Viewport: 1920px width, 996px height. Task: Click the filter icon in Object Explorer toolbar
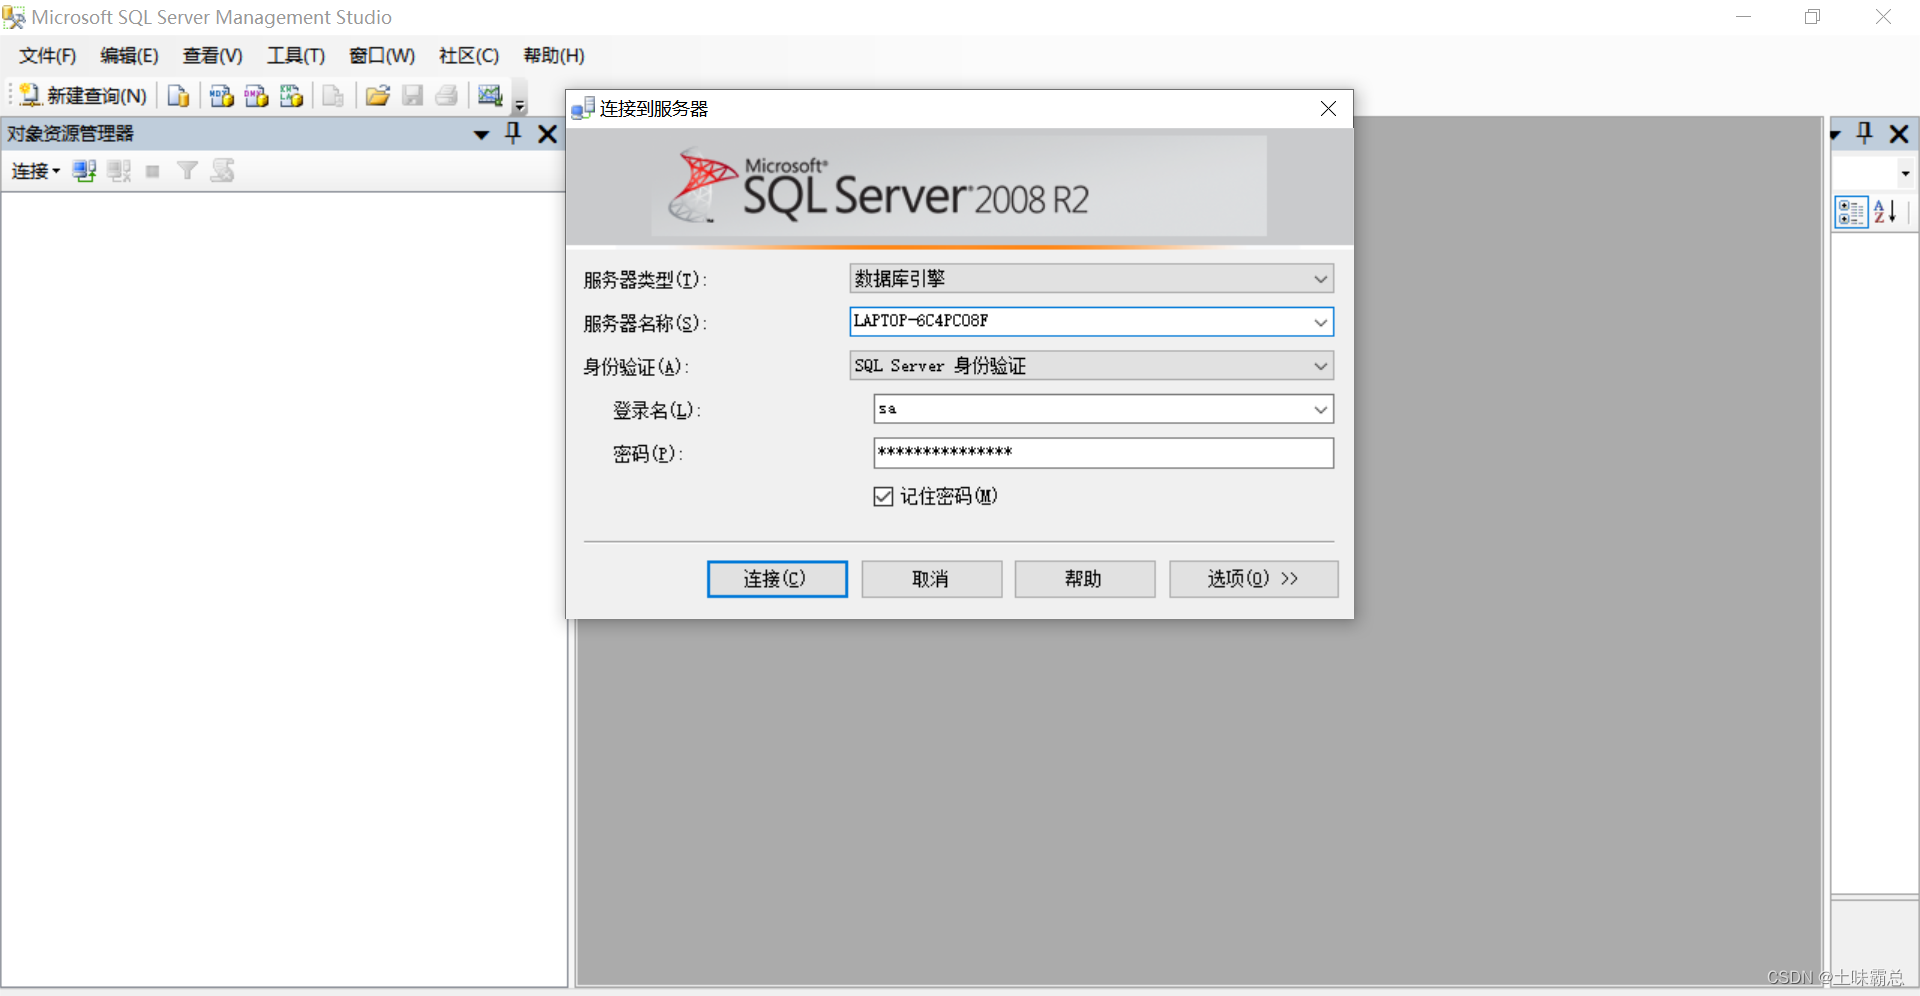(x=187, y=170)
